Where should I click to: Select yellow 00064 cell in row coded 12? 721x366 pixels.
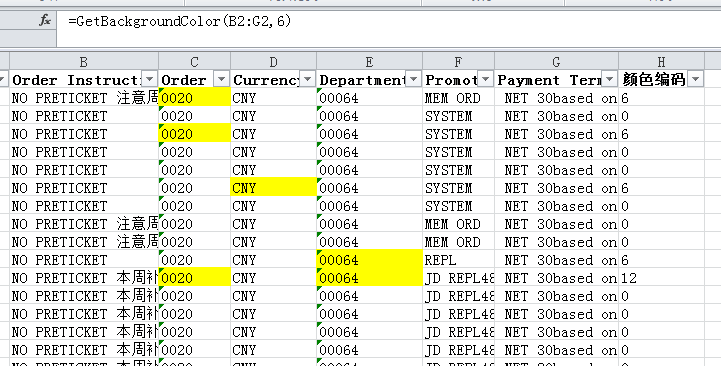(369, 278)
